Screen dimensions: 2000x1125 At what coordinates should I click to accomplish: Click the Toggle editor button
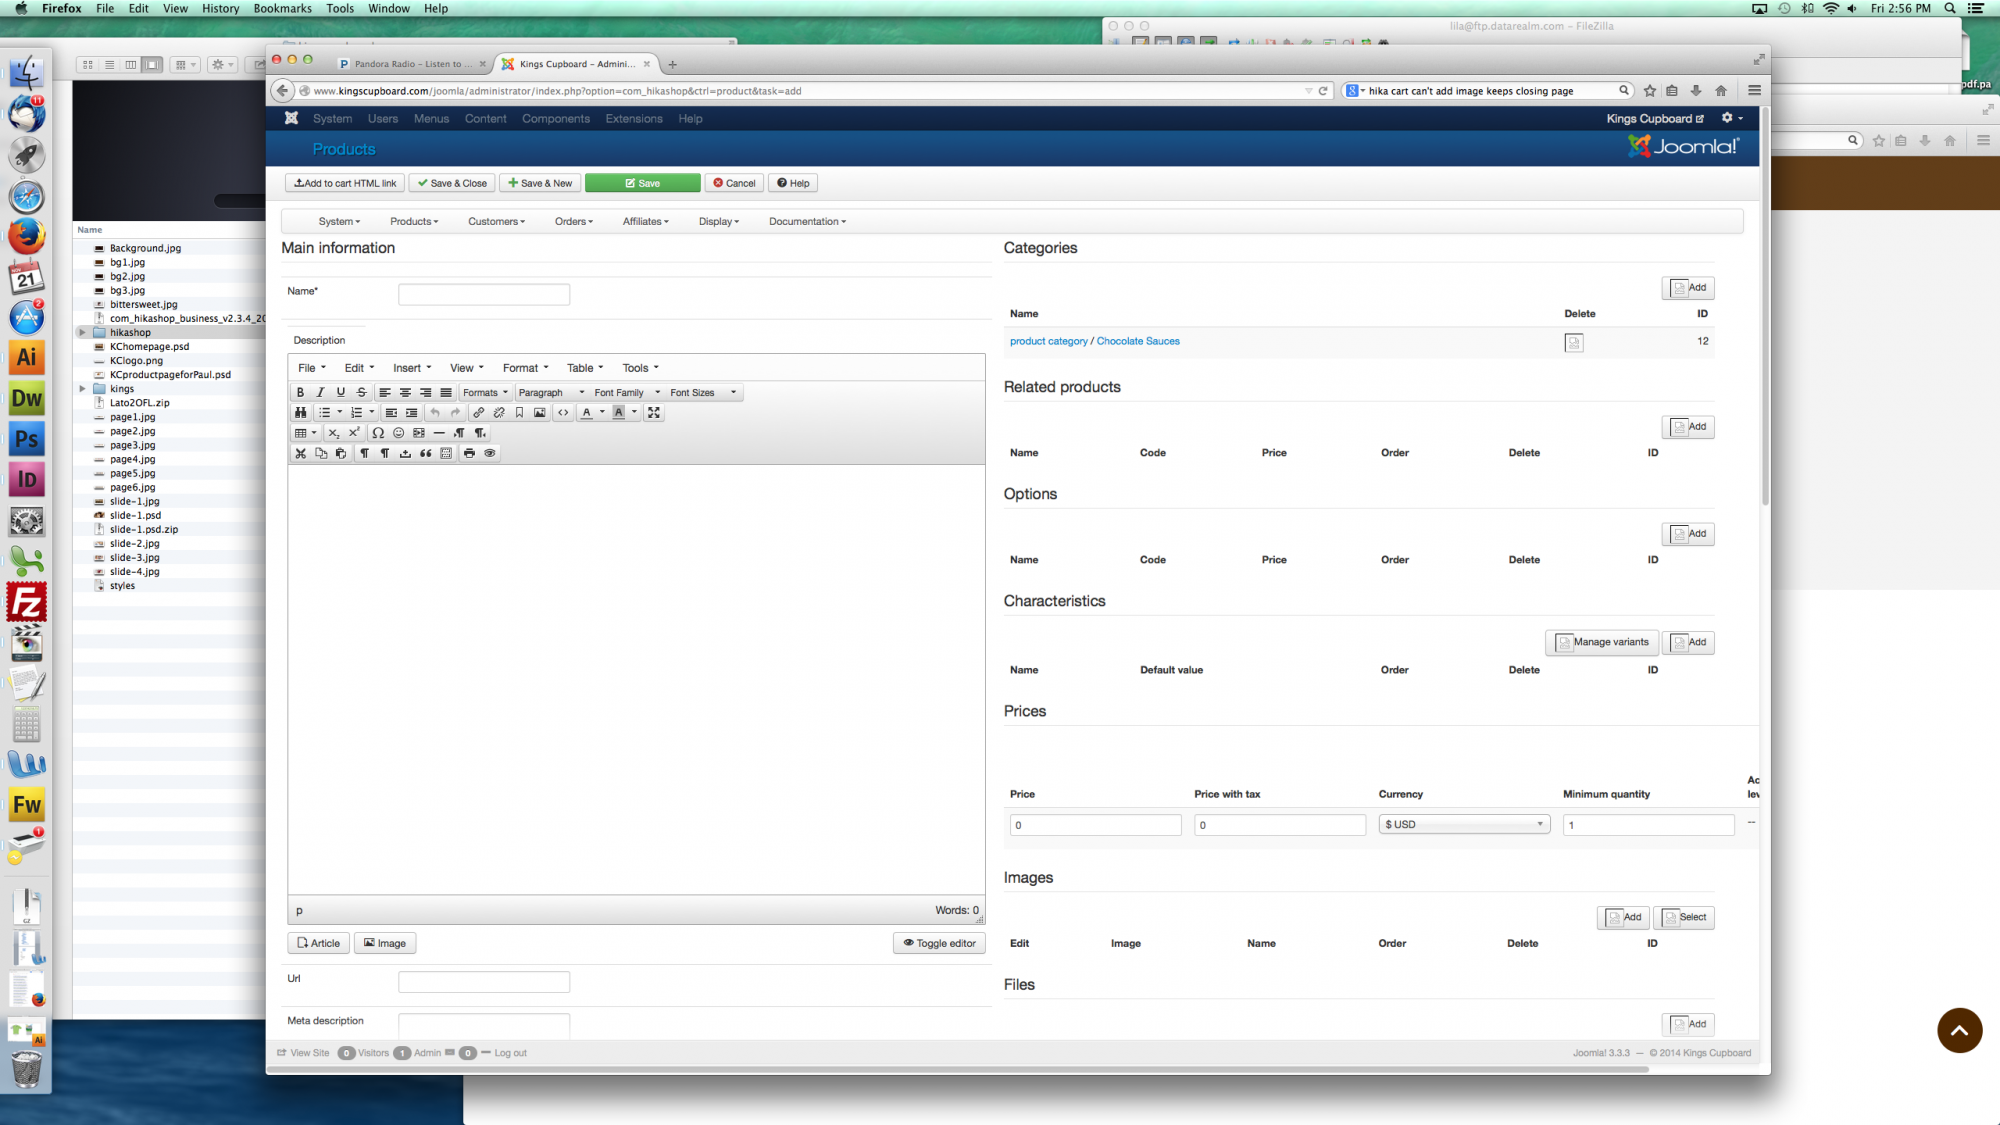(x=939, y=943)
